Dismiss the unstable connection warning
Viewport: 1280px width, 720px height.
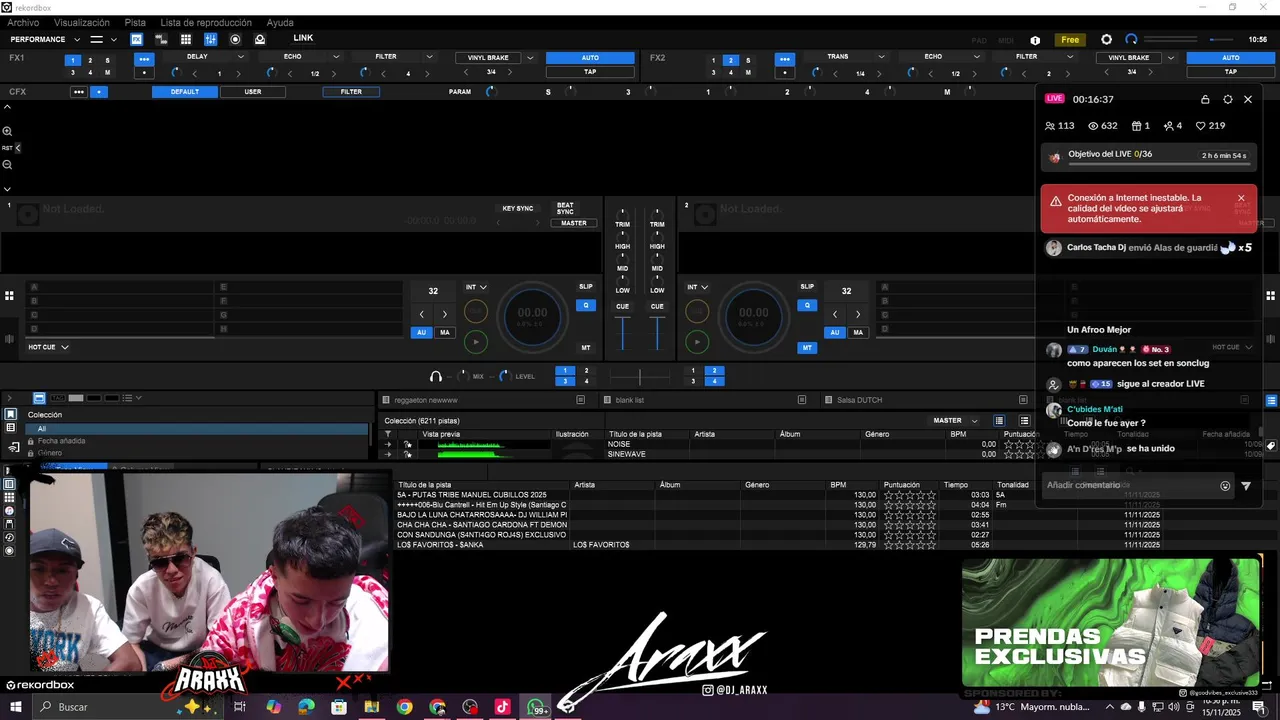pos(1241,198)
